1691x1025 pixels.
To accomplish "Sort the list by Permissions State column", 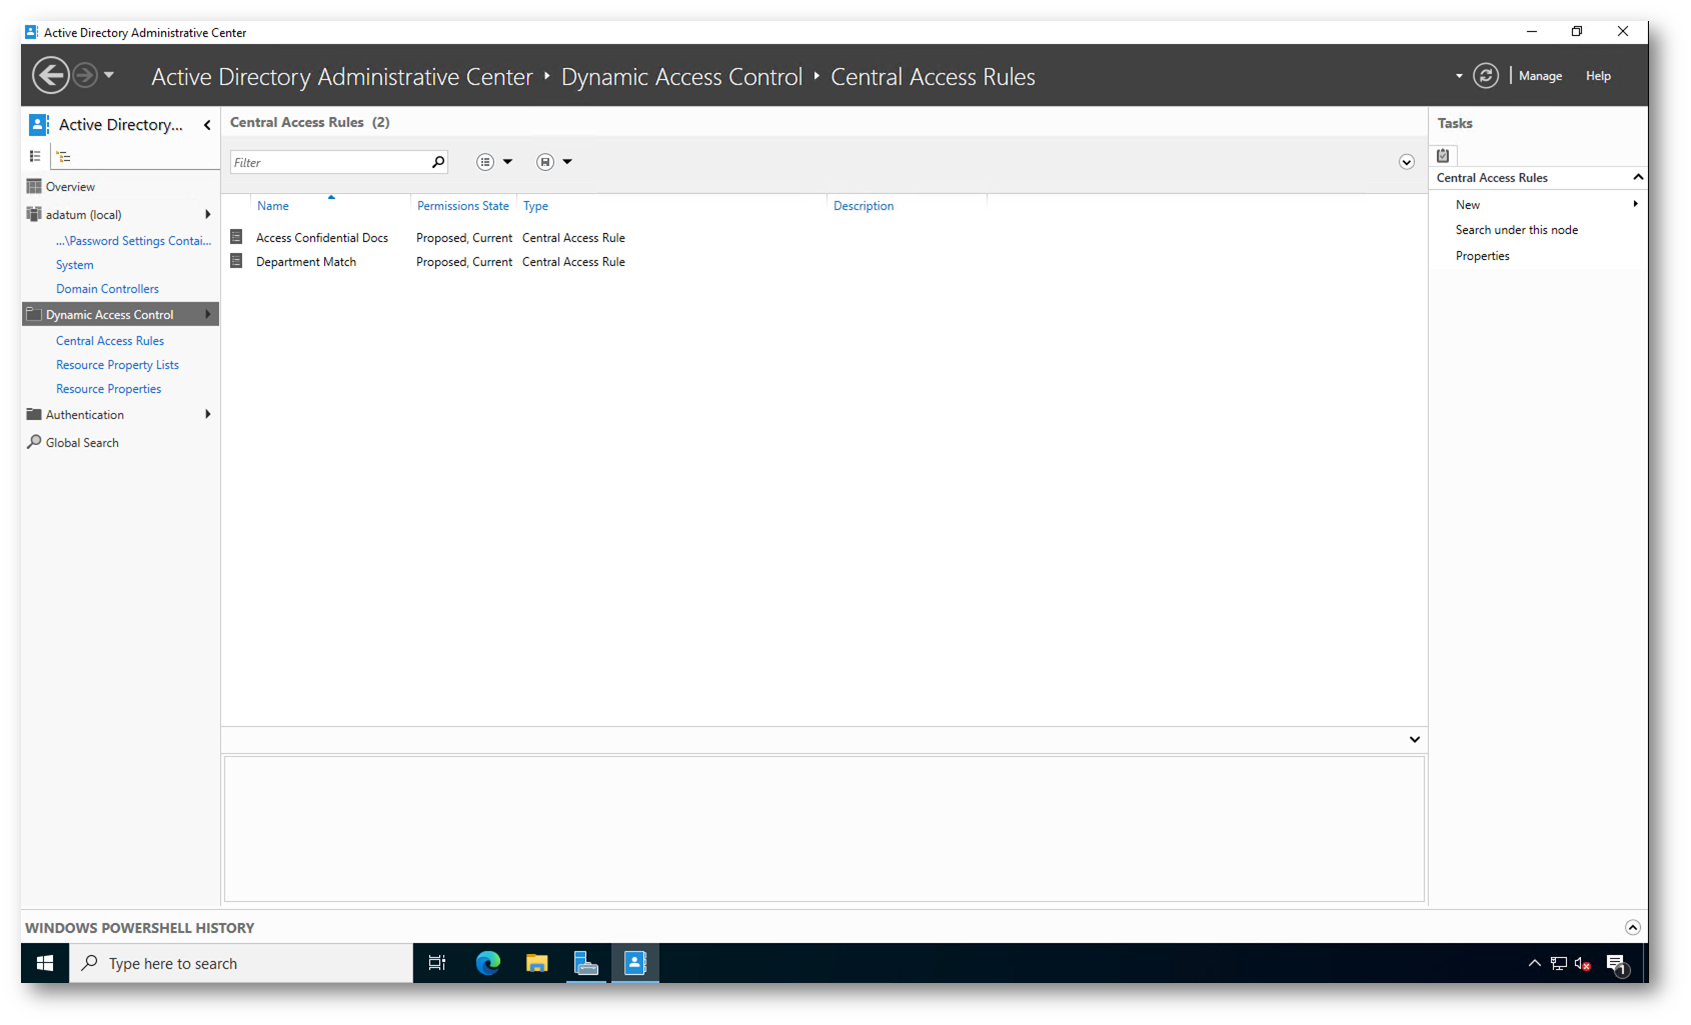I will (462, 206).
